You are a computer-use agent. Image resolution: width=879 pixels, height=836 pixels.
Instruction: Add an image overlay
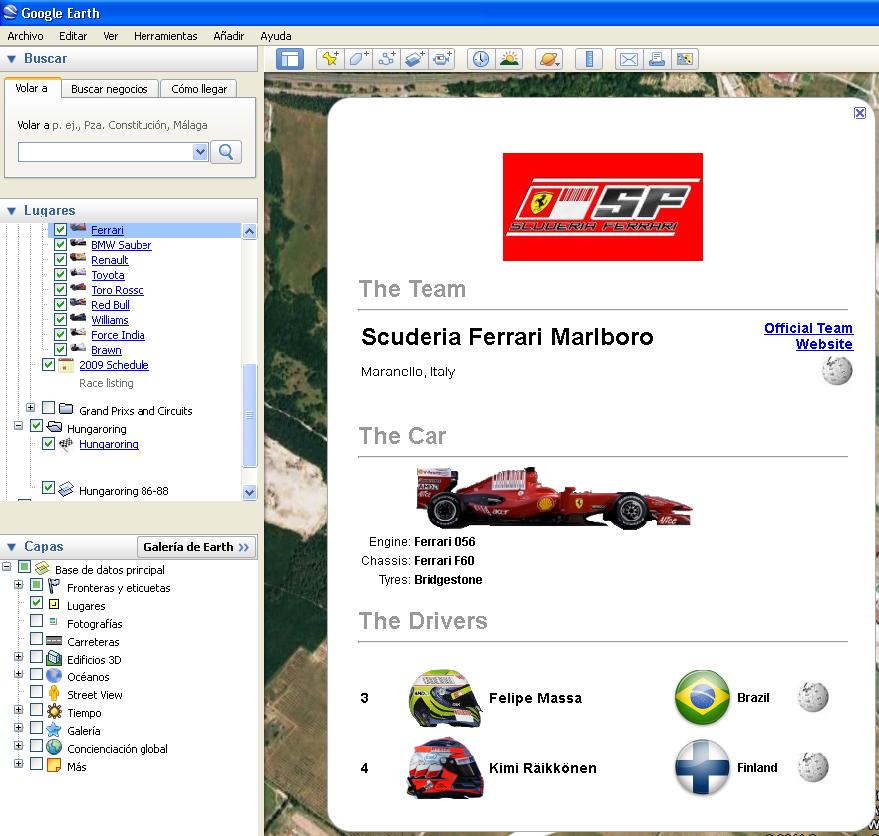point(414,59)
